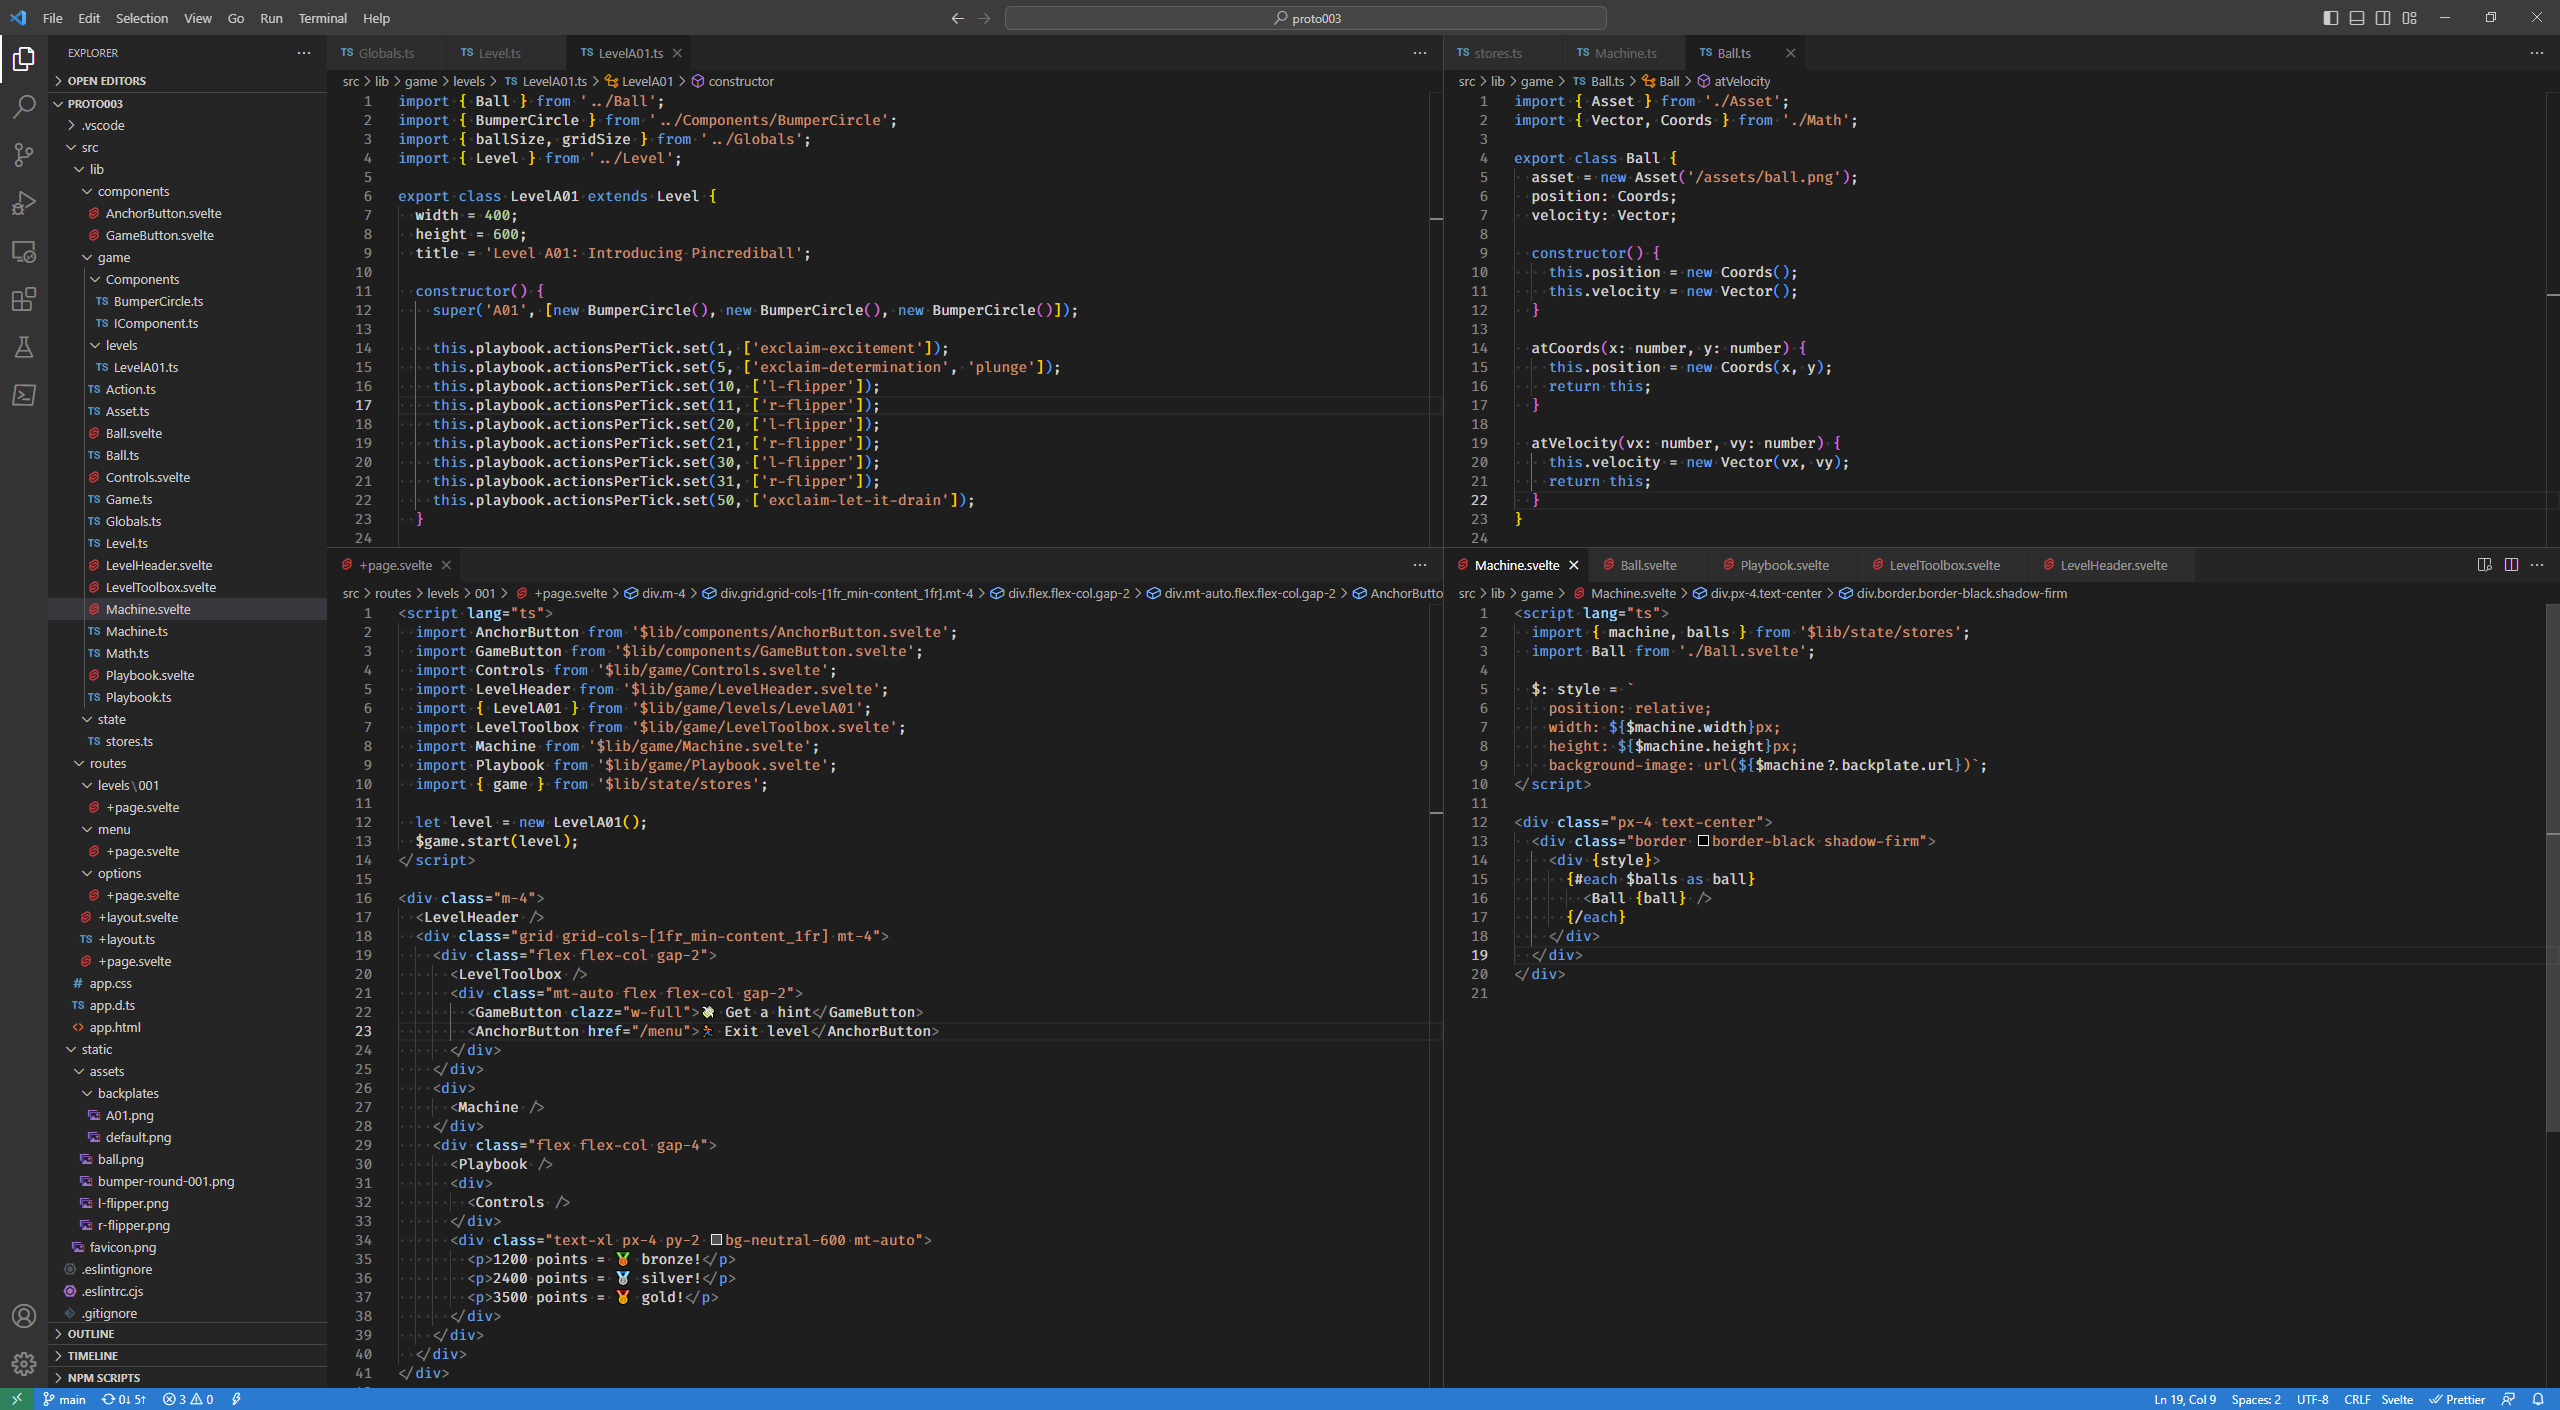Open AnchorButton.svelte in explorer
The image size is (2560, 1410).
pos(188,213)
